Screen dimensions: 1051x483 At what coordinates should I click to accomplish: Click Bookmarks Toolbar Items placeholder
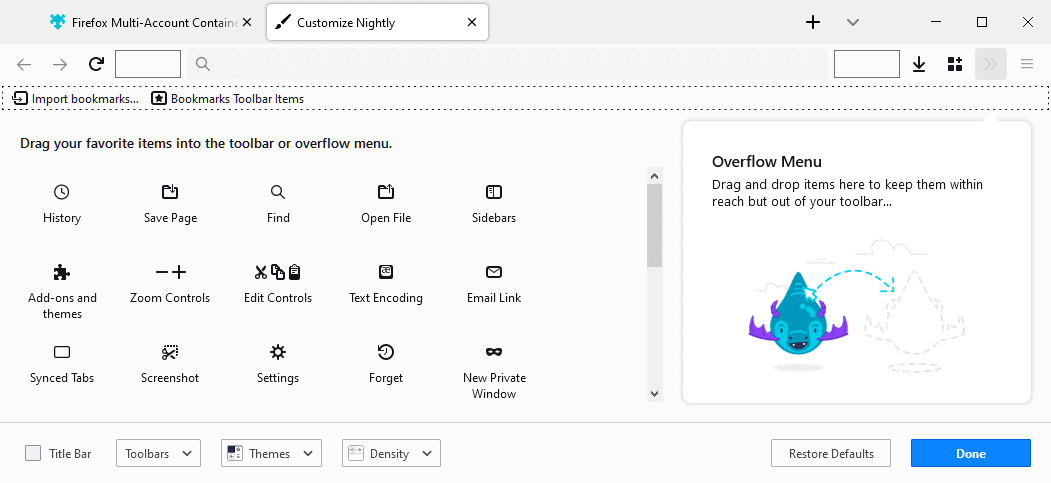click(227, 98)
